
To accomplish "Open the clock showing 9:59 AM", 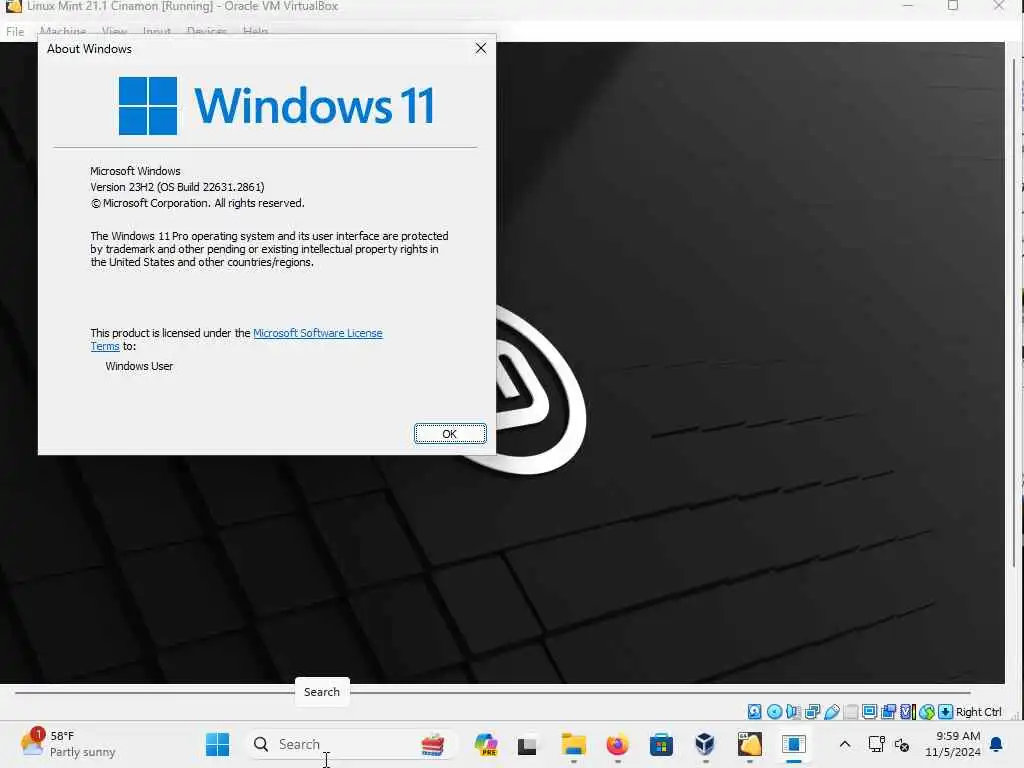I will tap(952, 744).
